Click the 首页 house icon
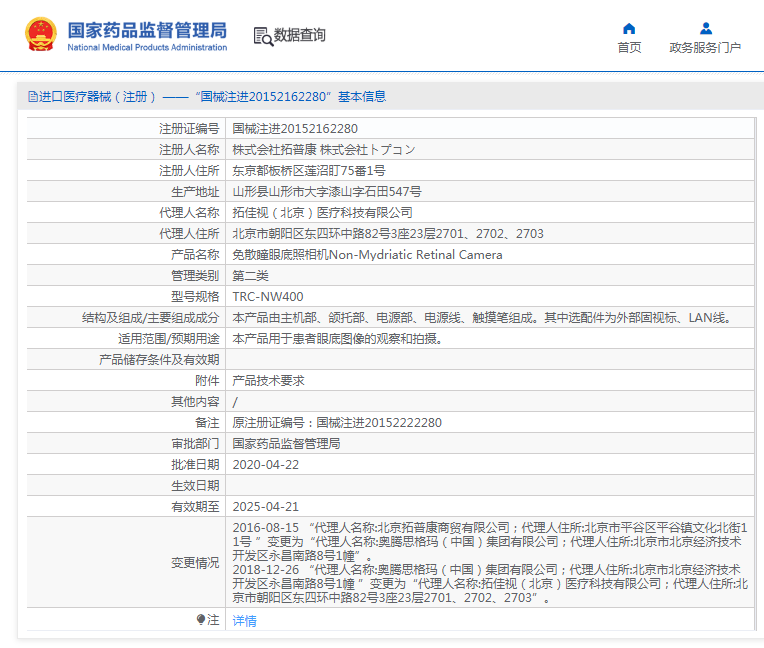Image resolution: width=764 pixels, height=648 pixels. (629, 28)
